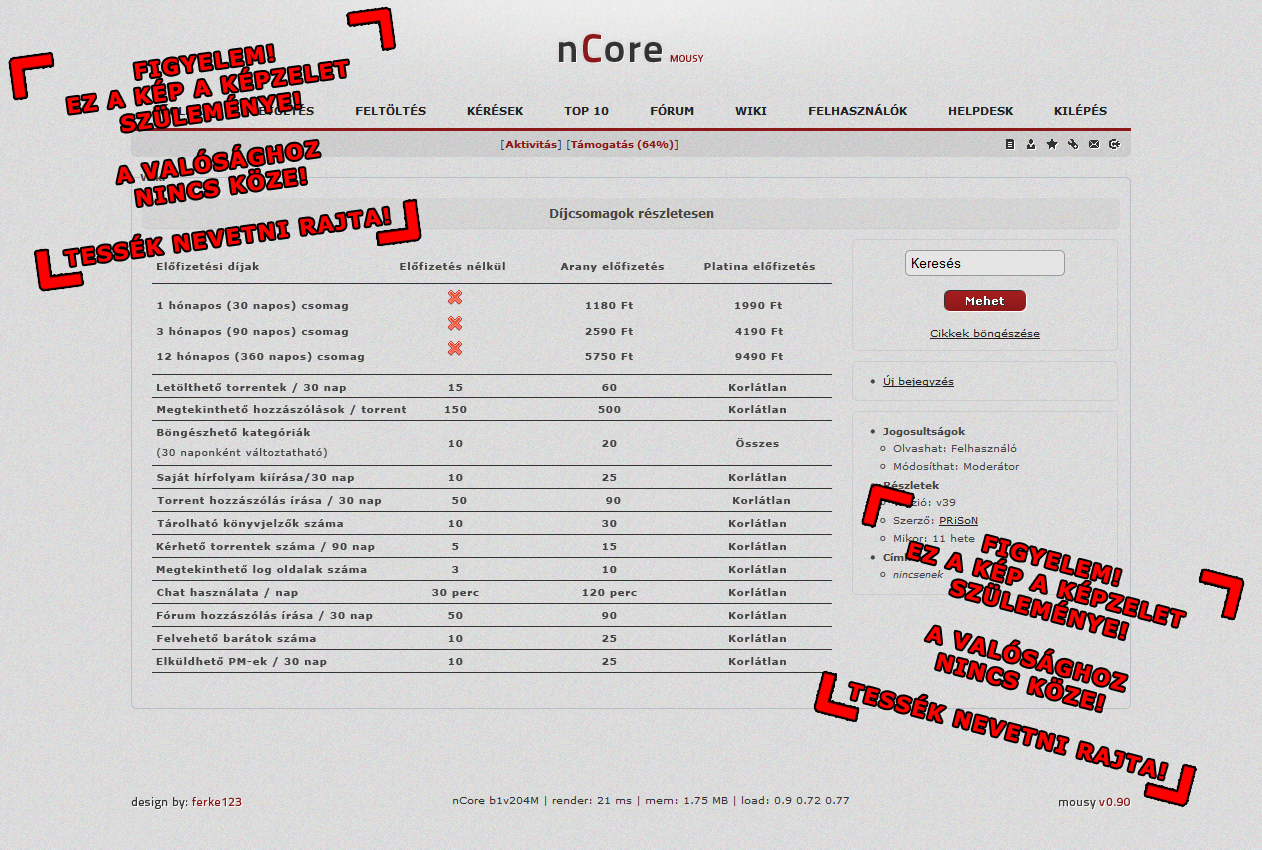Open designer ferke123's link in footer
Screen dimensions: 1262x850
click(217, 802)
